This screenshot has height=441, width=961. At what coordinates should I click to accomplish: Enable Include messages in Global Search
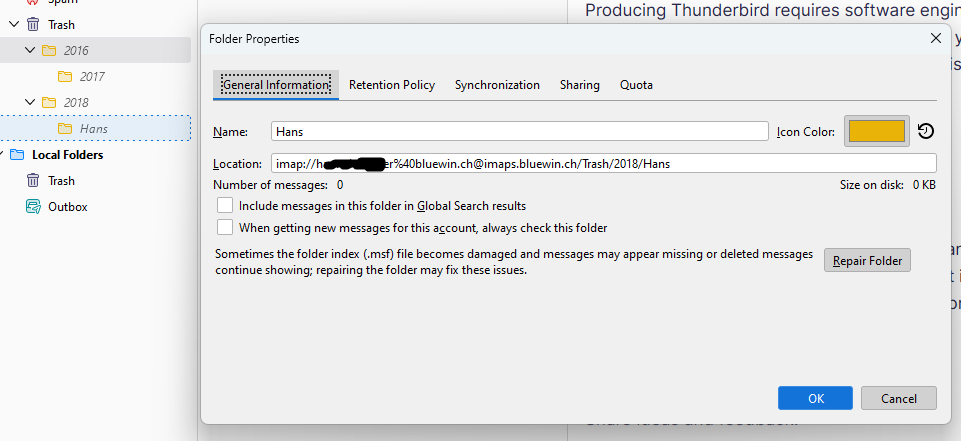[x=225, y=205]
